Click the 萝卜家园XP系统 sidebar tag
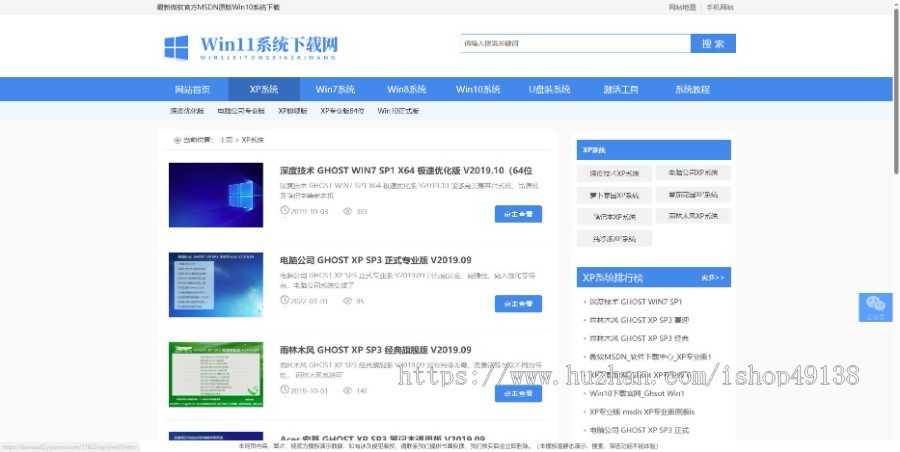 pos(614,195)
